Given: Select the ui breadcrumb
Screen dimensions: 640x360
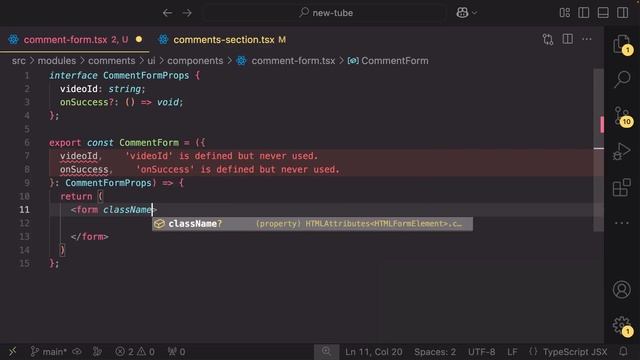Looking at the screenshot, I should point(151,61).
